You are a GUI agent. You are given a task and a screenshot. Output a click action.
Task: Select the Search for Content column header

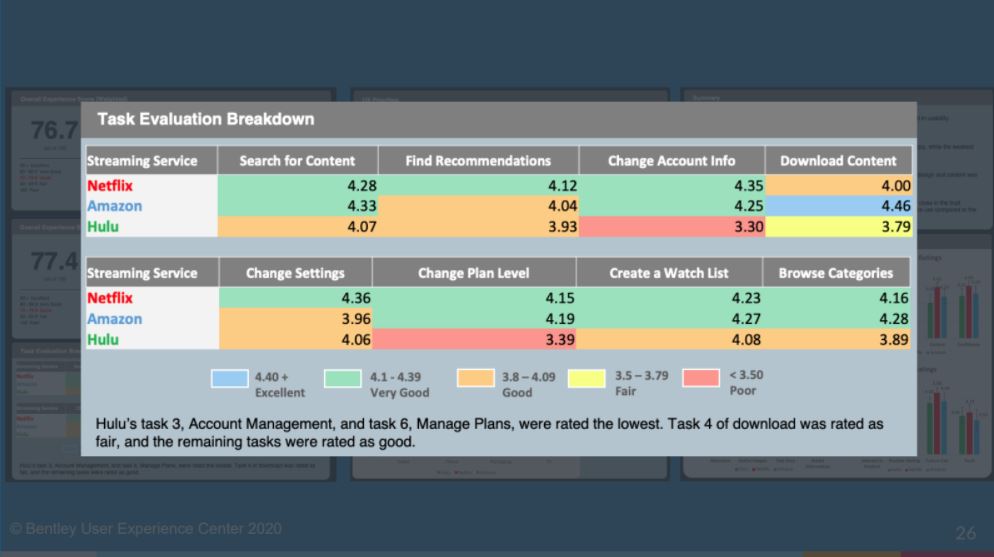(x=297, y=161)
